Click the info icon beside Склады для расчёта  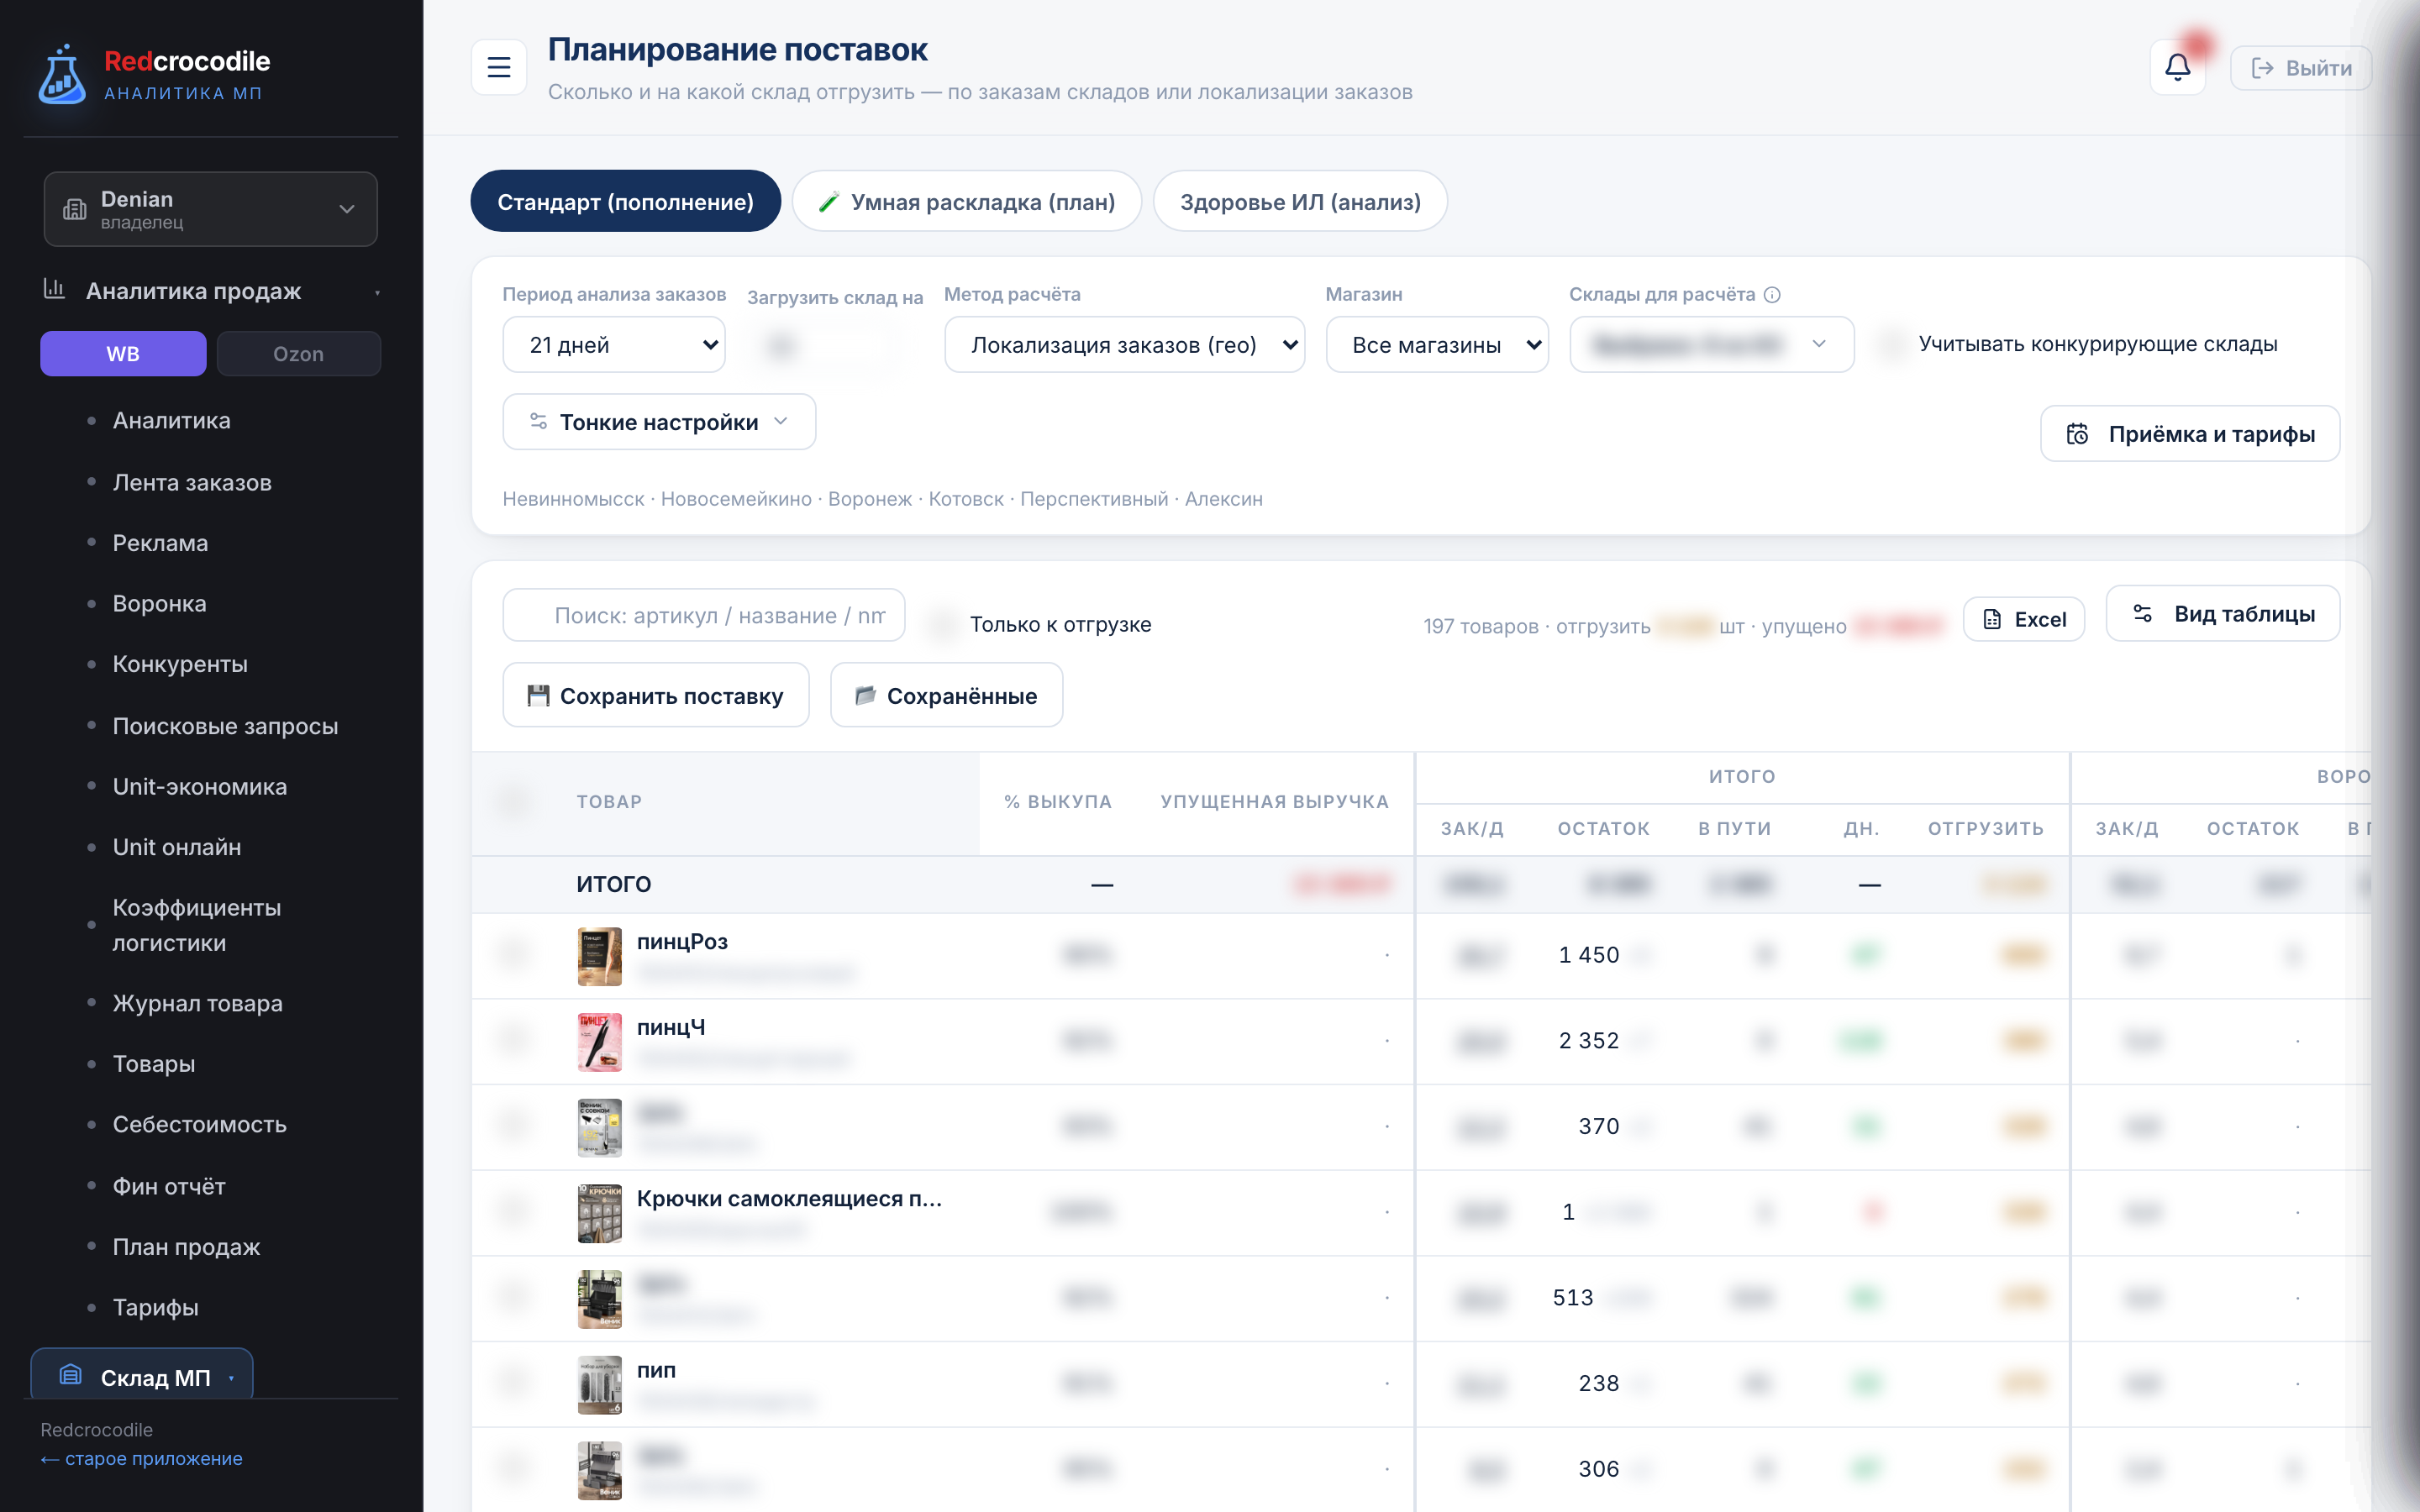(x=1772, y=295)
